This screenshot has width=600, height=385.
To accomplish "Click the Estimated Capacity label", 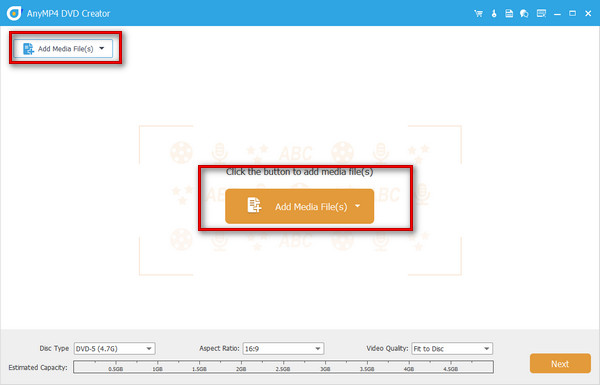I will coord(38,367).
